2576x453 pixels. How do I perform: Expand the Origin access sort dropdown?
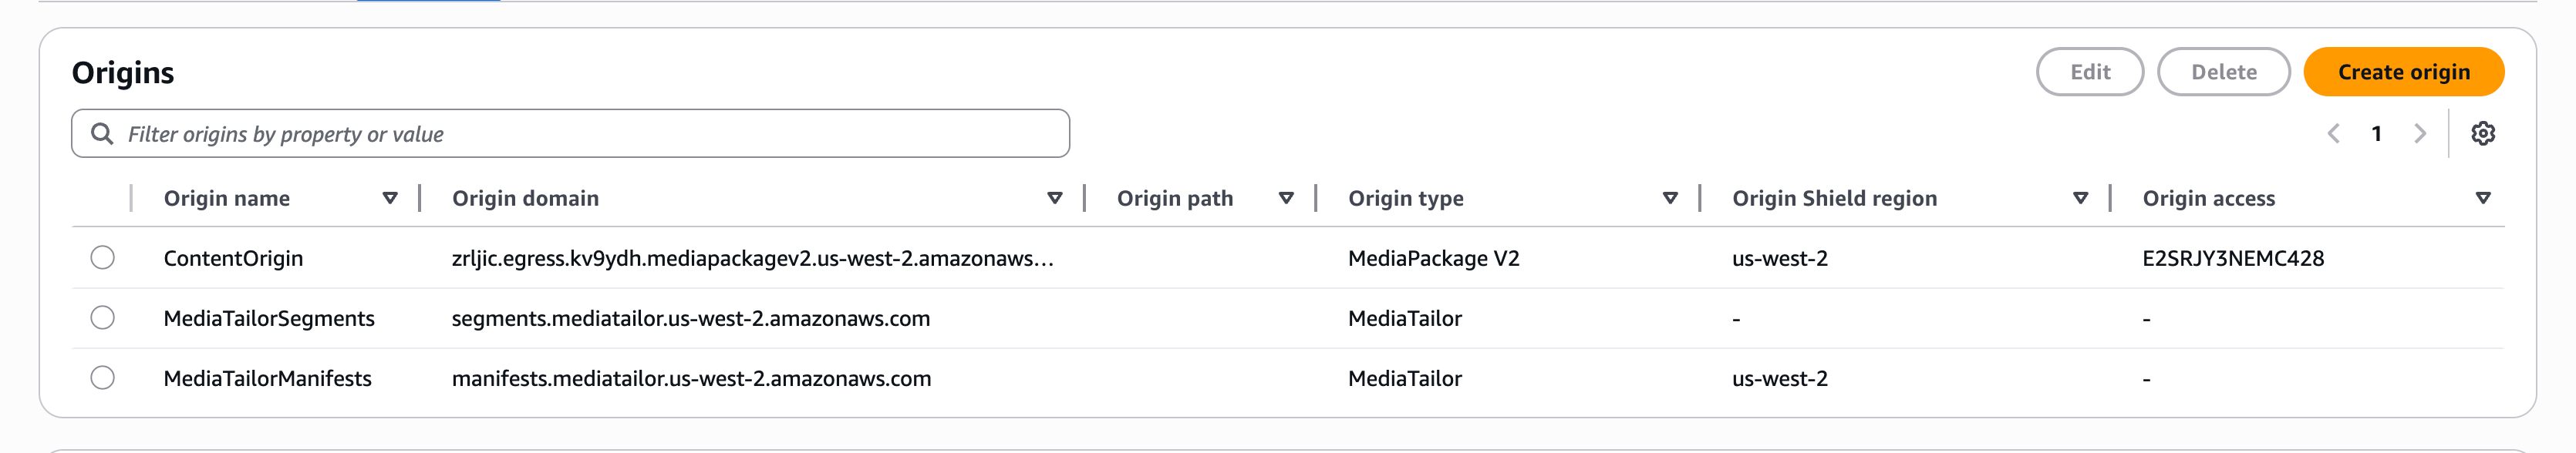tap(2483, 198)
